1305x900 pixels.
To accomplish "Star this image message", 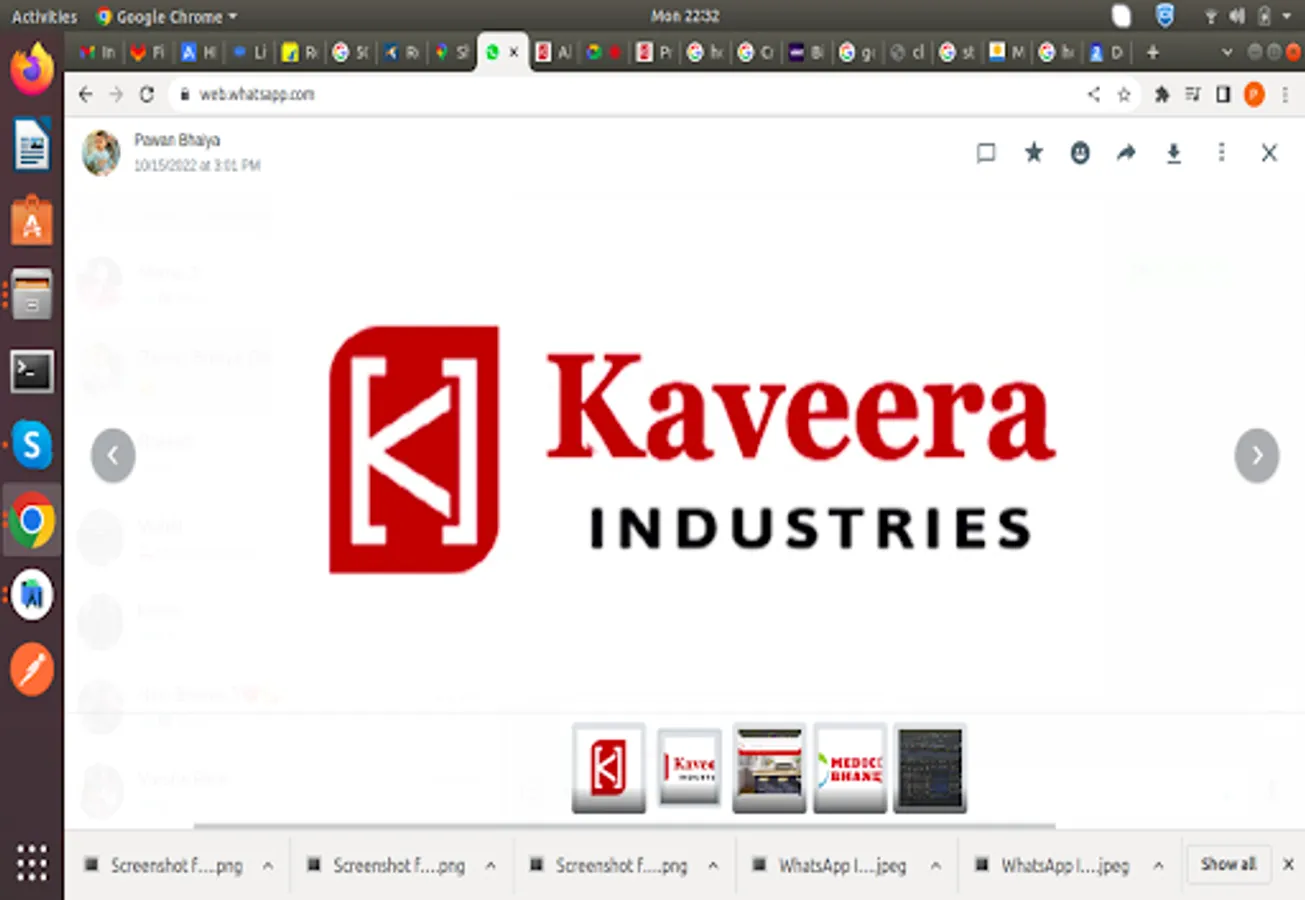I will tap(1033, 152).
